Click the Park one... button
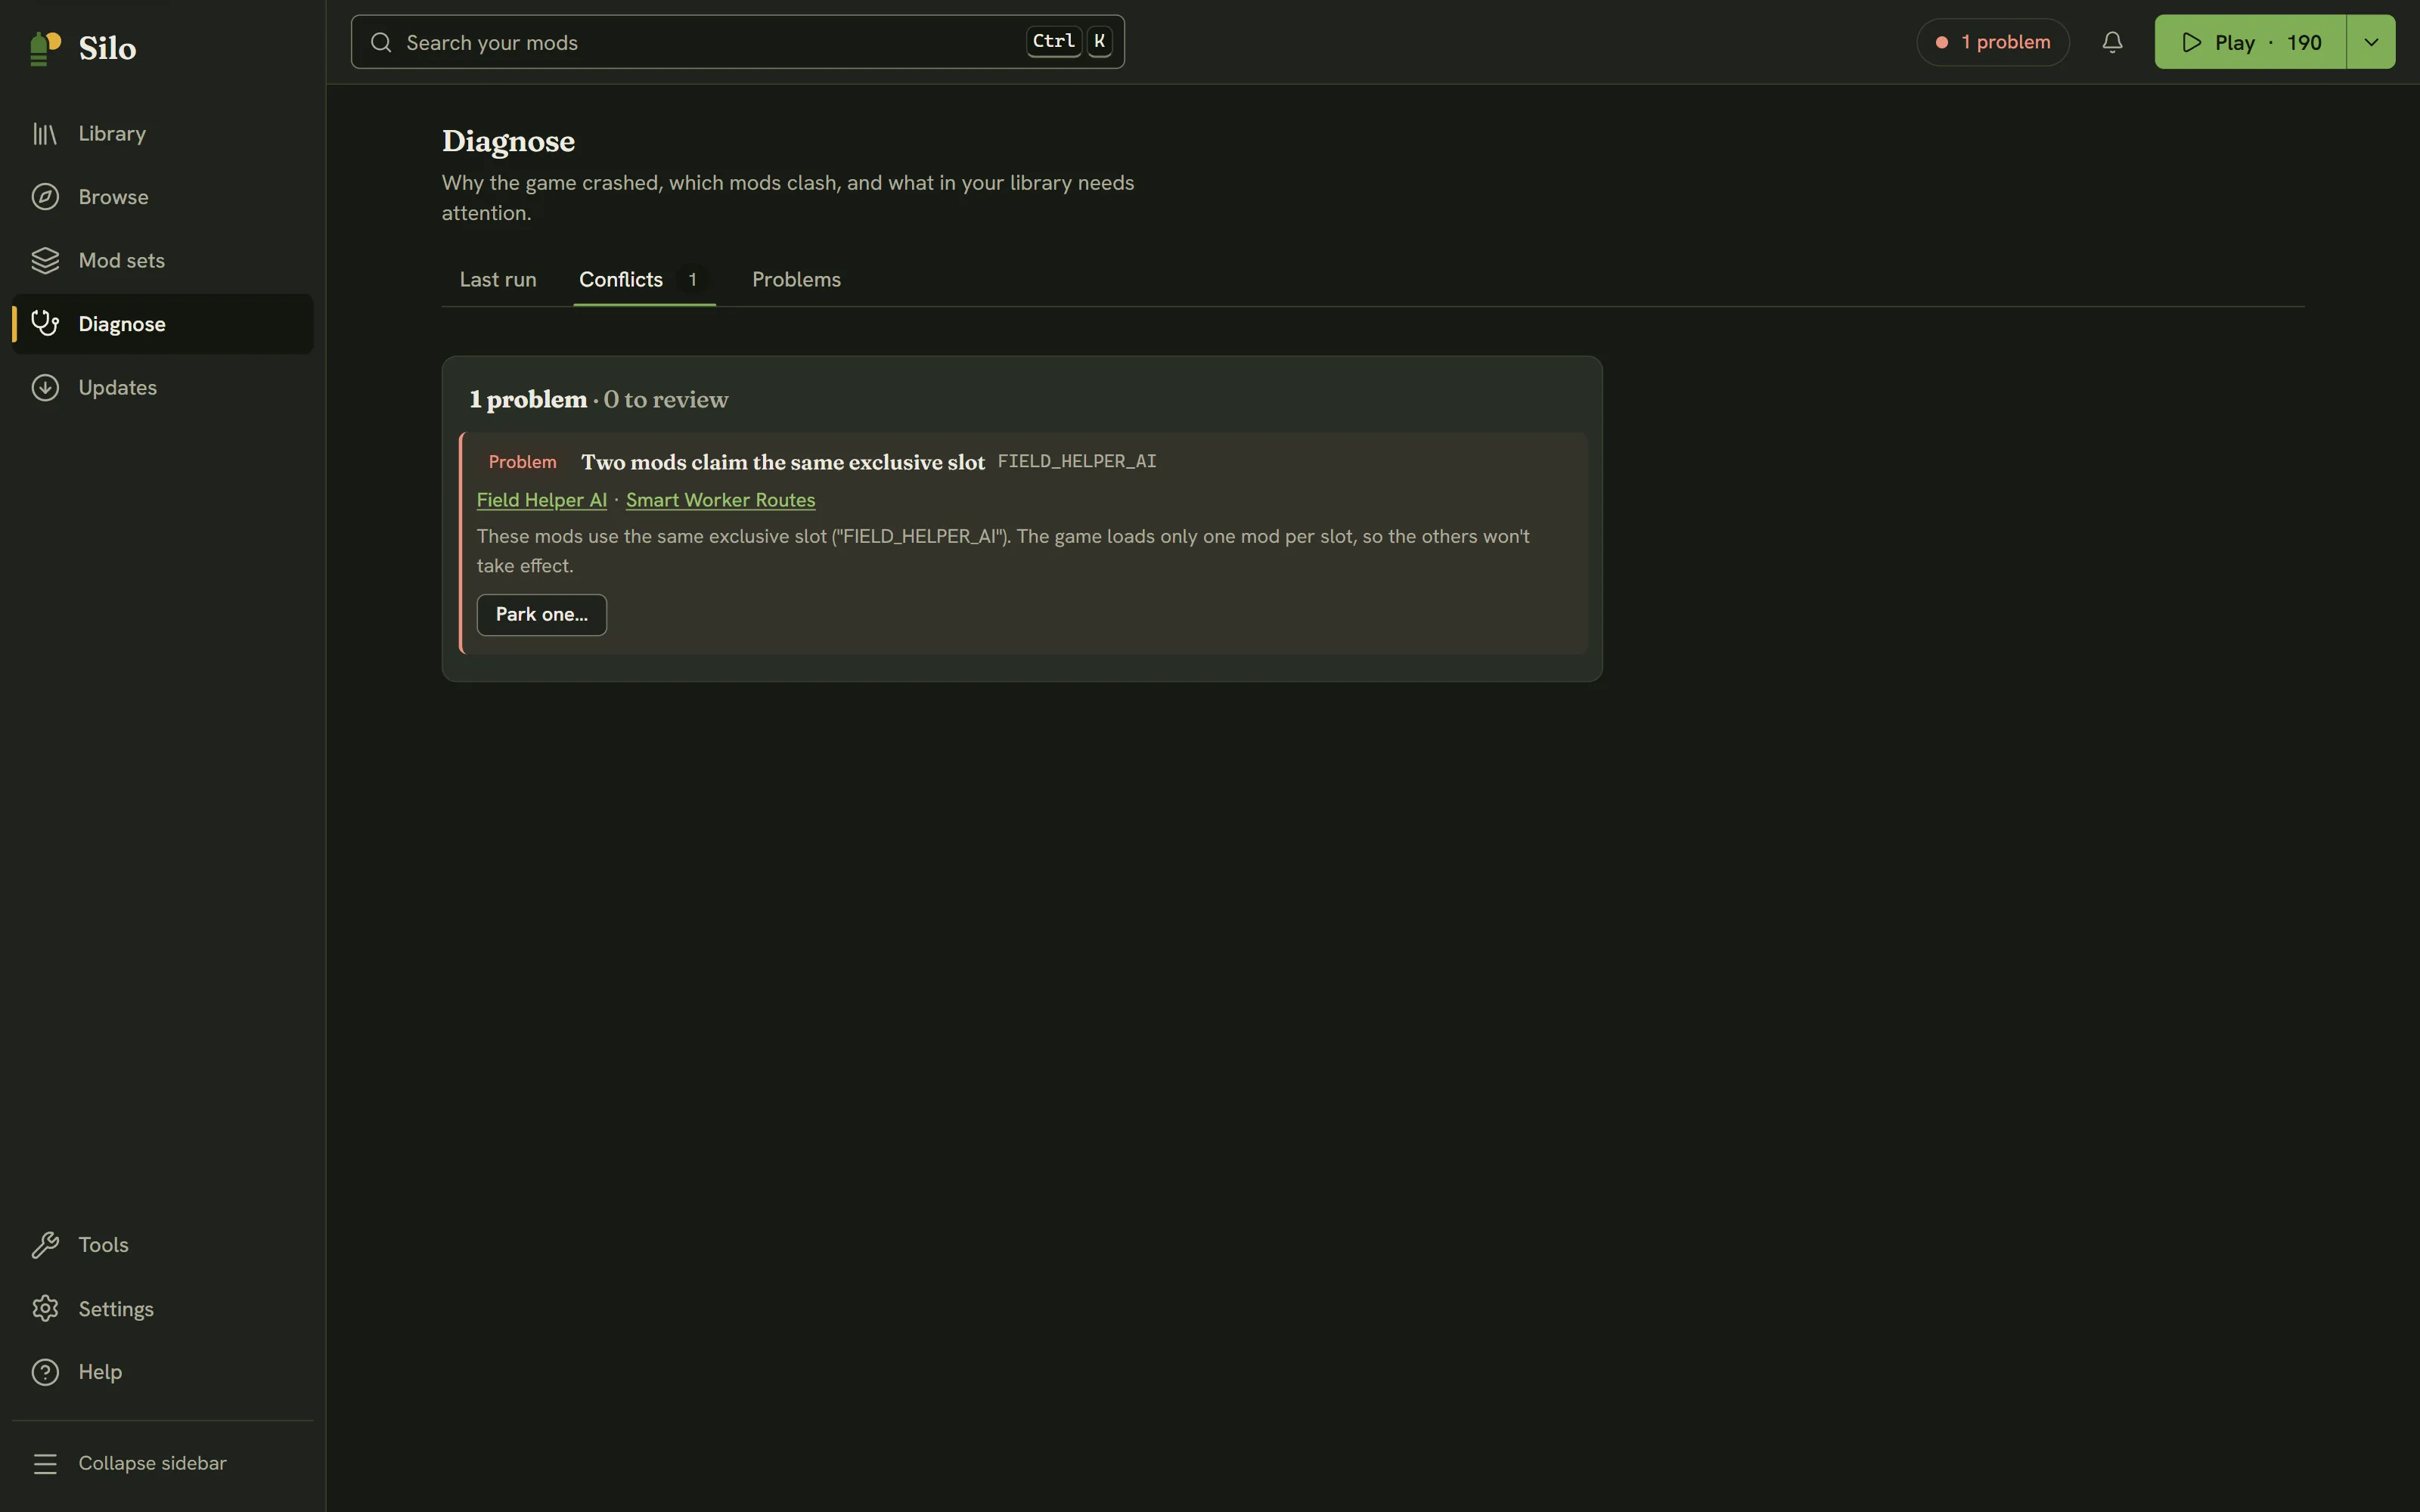The image size is (2420, 1512). click(542, 615)
